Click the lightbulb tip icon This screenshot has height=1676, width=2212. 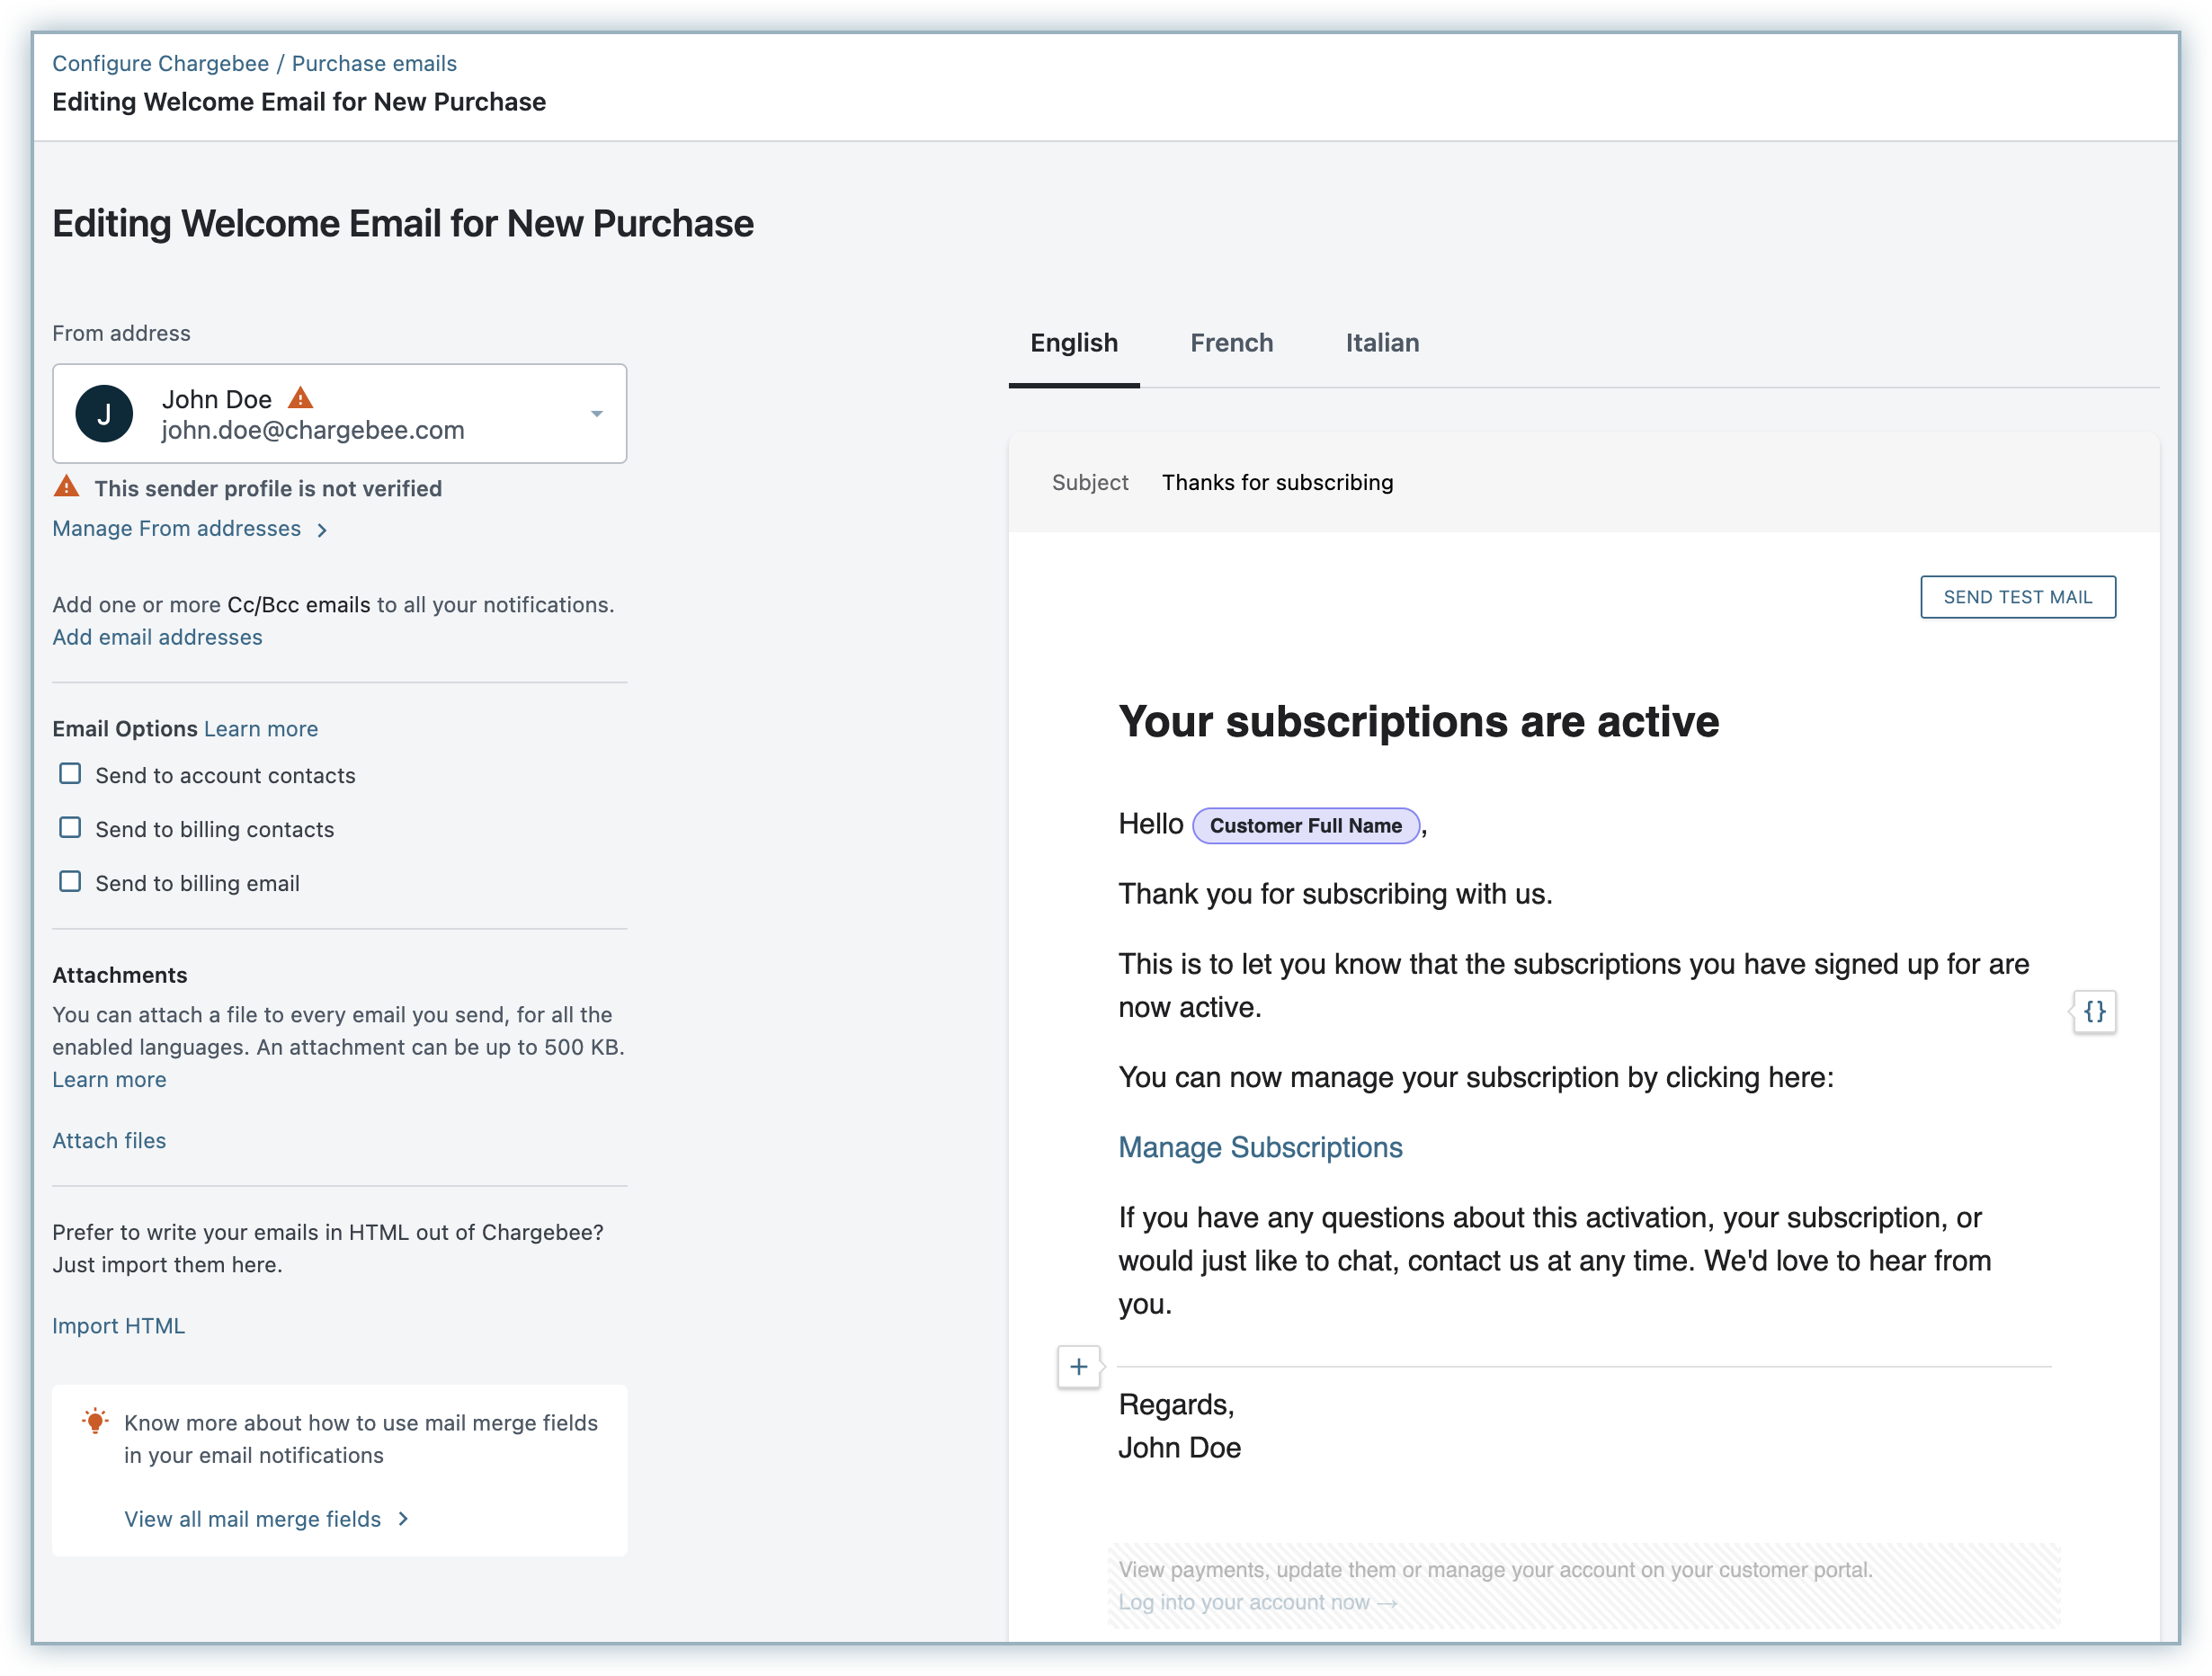pos(95,1421)
